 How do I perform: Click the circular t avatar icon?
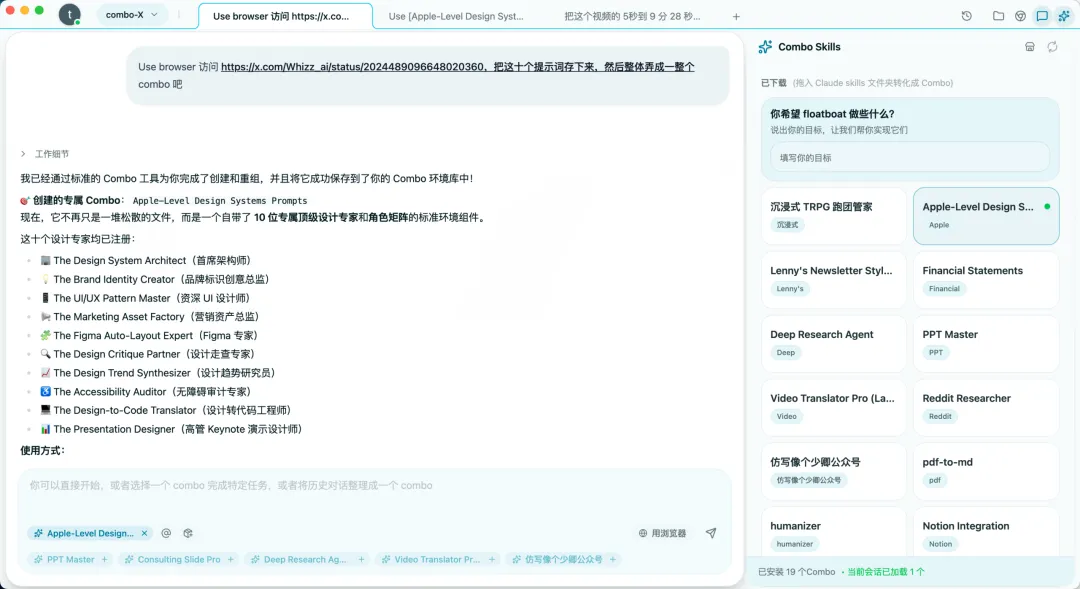coord(68,15)
